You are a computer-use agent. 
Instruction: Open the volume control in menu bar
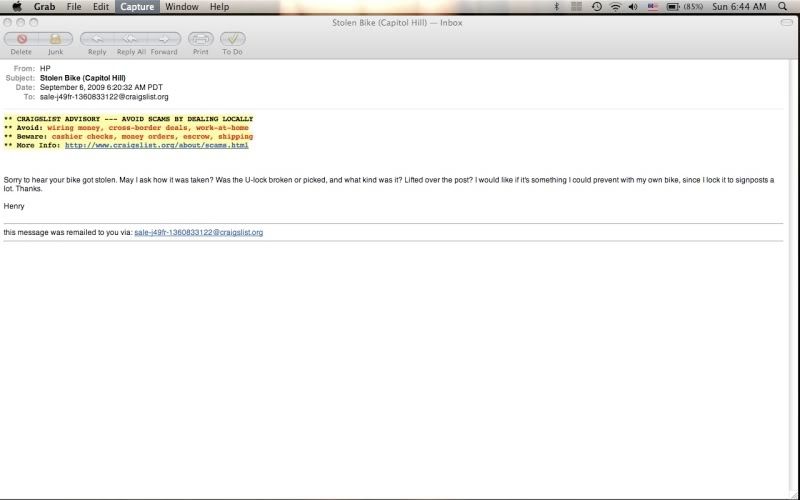point(634,7)
